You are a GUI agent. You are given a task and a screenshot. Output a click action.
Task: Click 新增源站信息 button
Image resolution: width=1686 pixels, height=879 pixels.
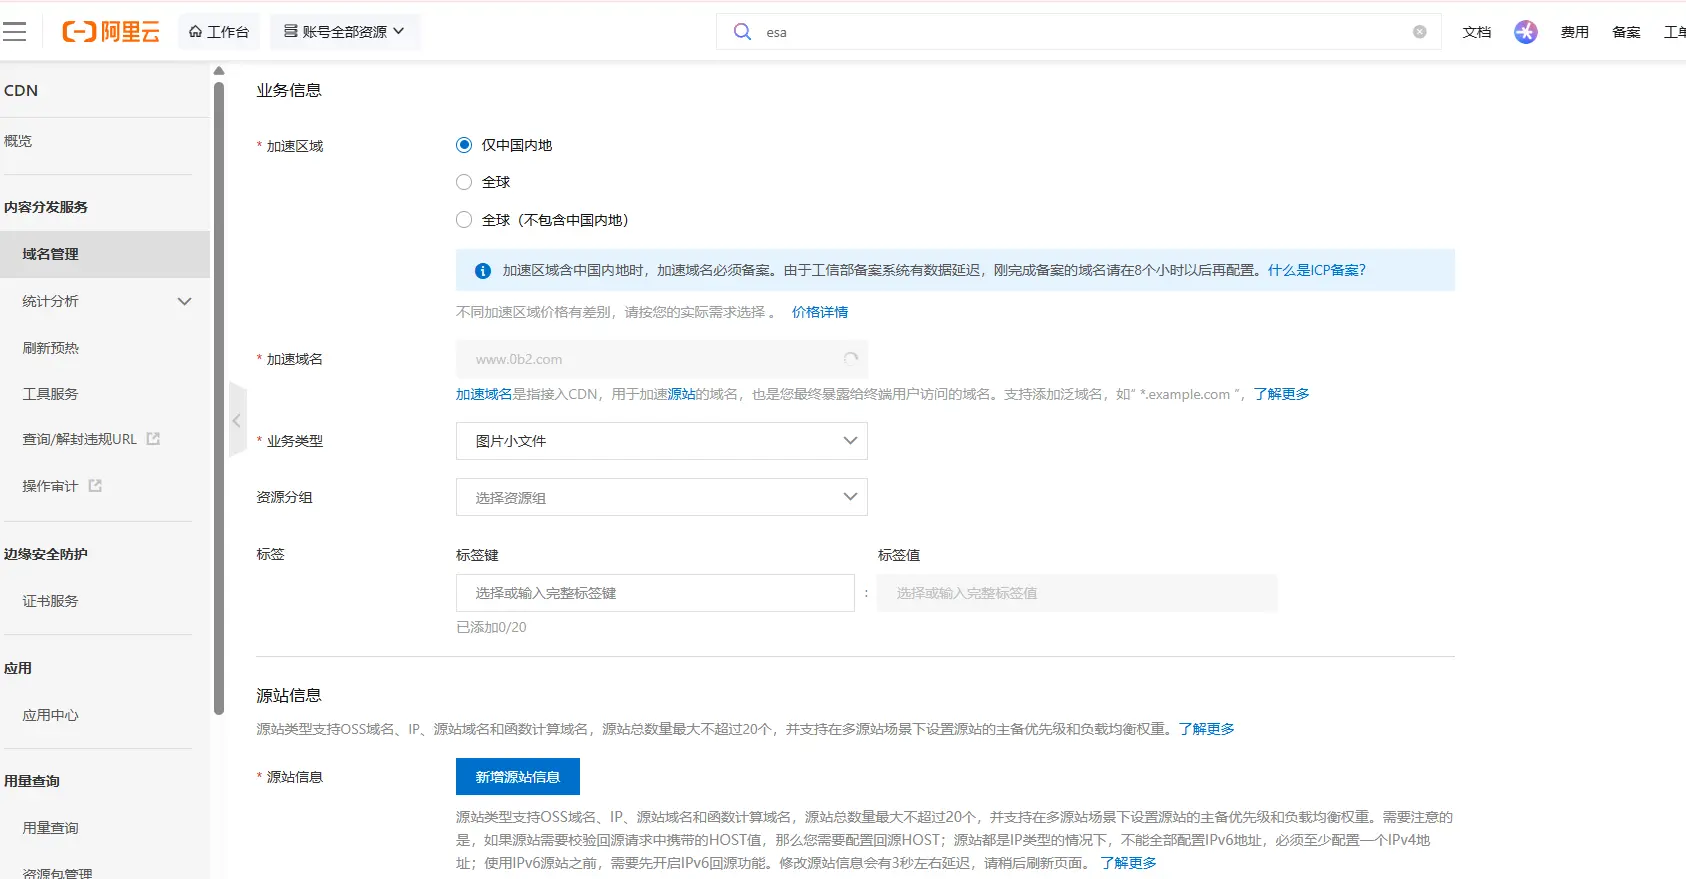tap(518, 777)
